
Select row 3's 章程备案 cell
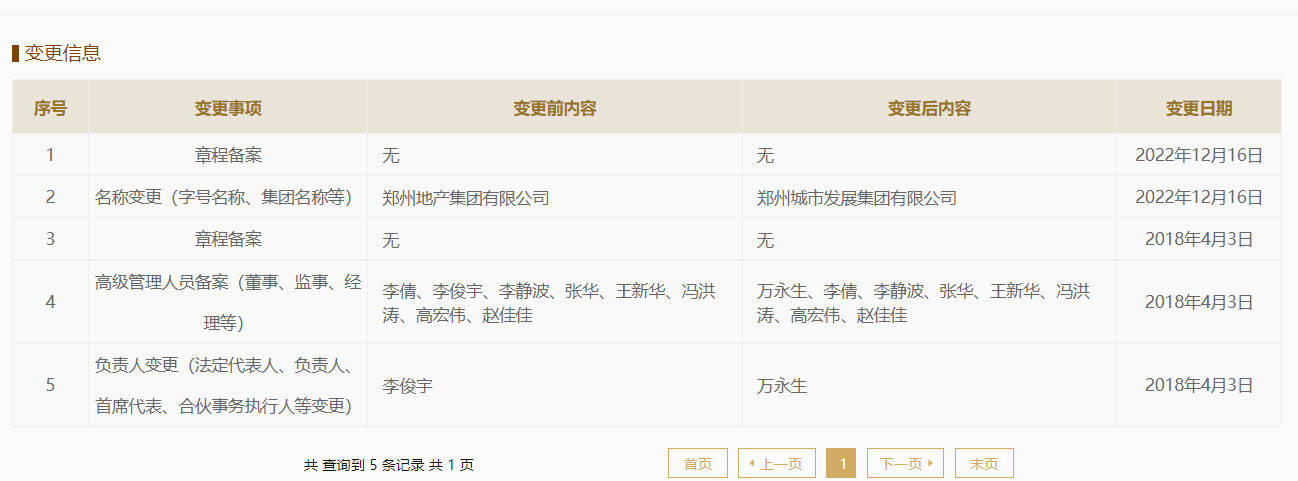click(228, 239)
